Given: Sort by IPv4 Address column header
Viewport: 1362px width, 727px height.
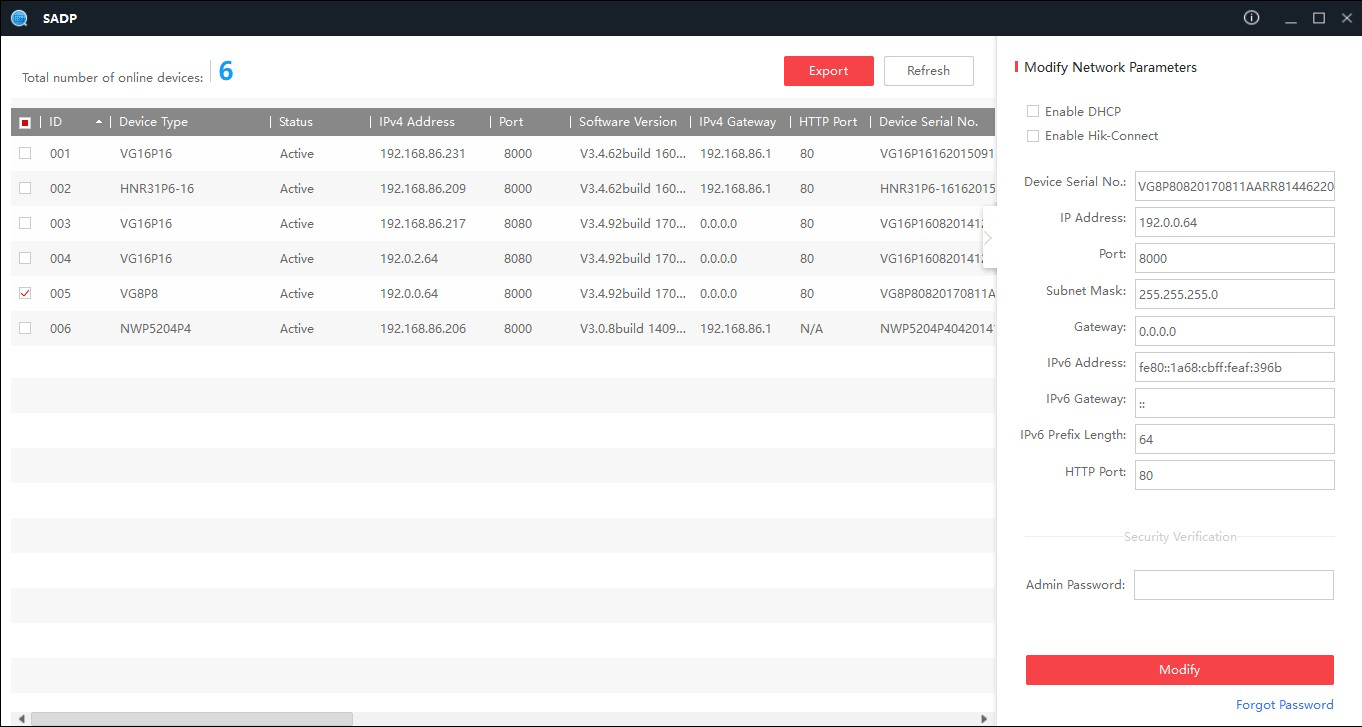Looking at the screenshot, I should pos(416,122).
